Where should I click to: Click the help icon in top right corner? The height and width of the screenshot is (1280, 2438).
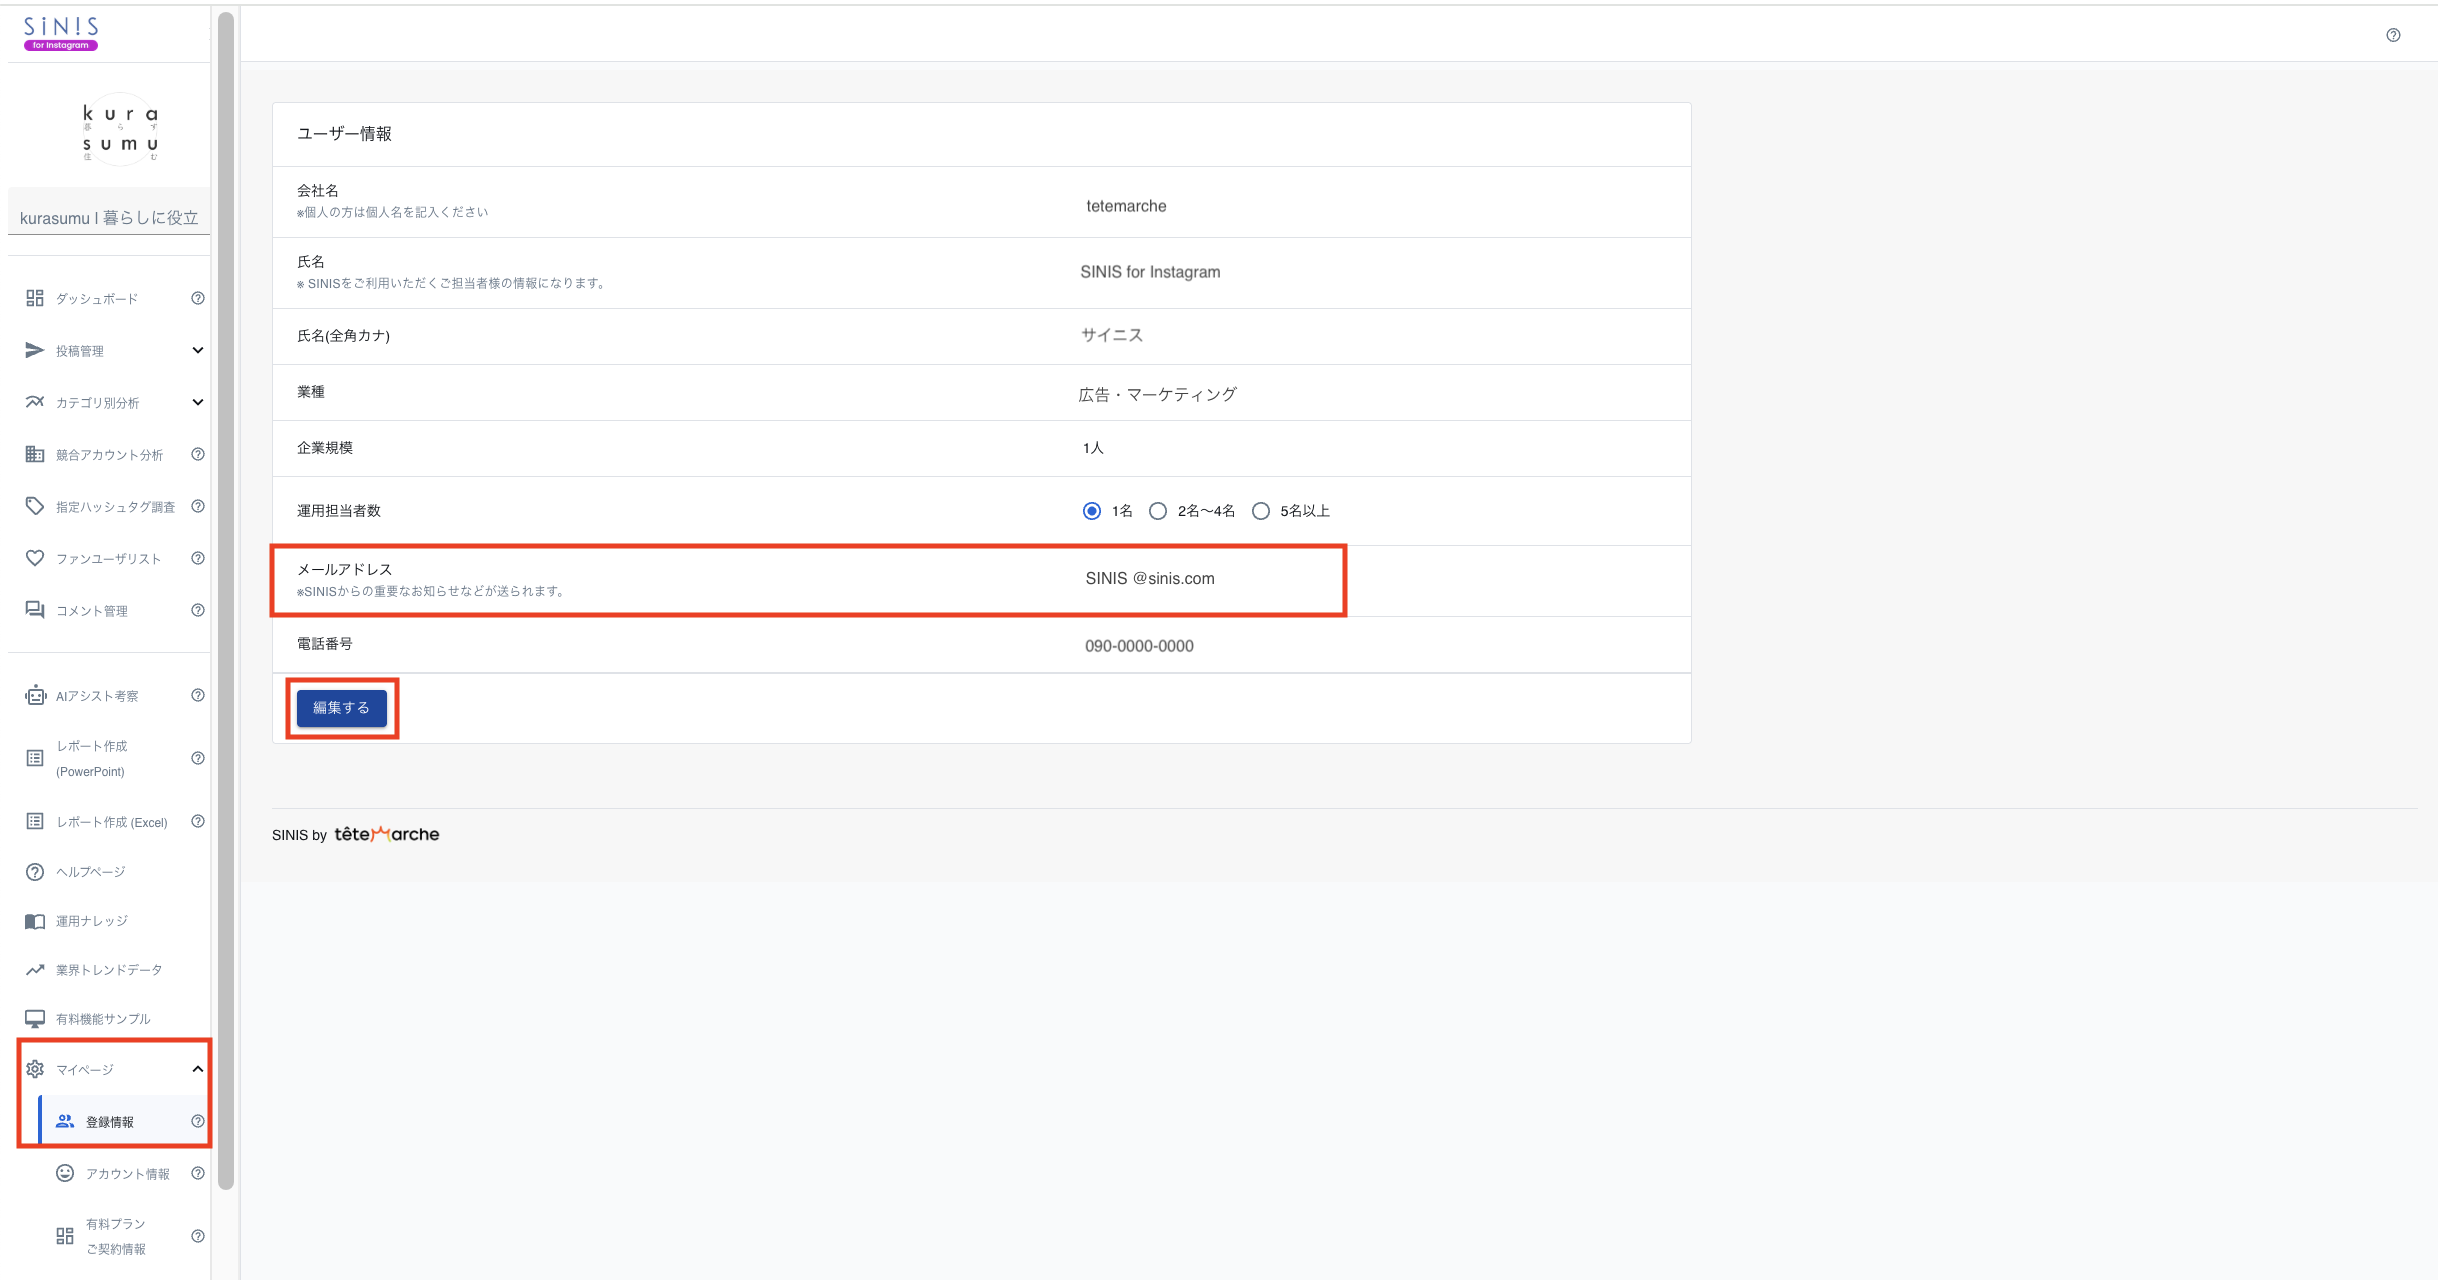click(2393, 35)
